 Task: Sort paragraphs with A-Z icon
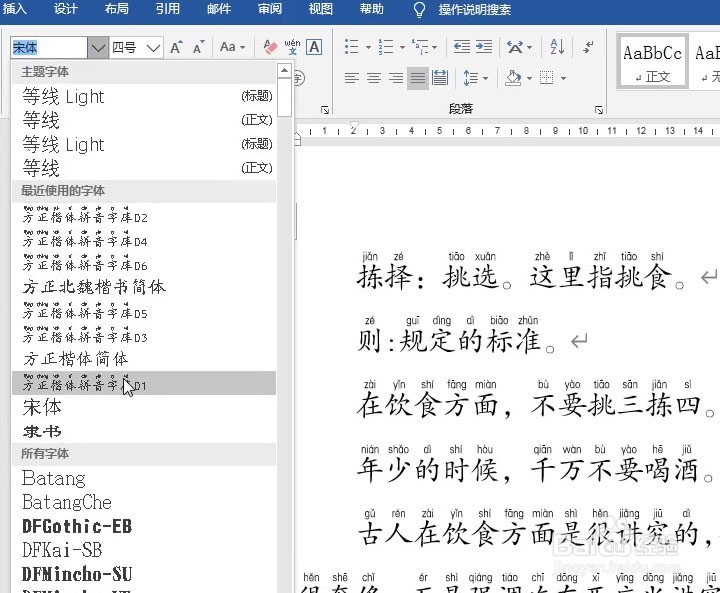(x=557, y=47)
